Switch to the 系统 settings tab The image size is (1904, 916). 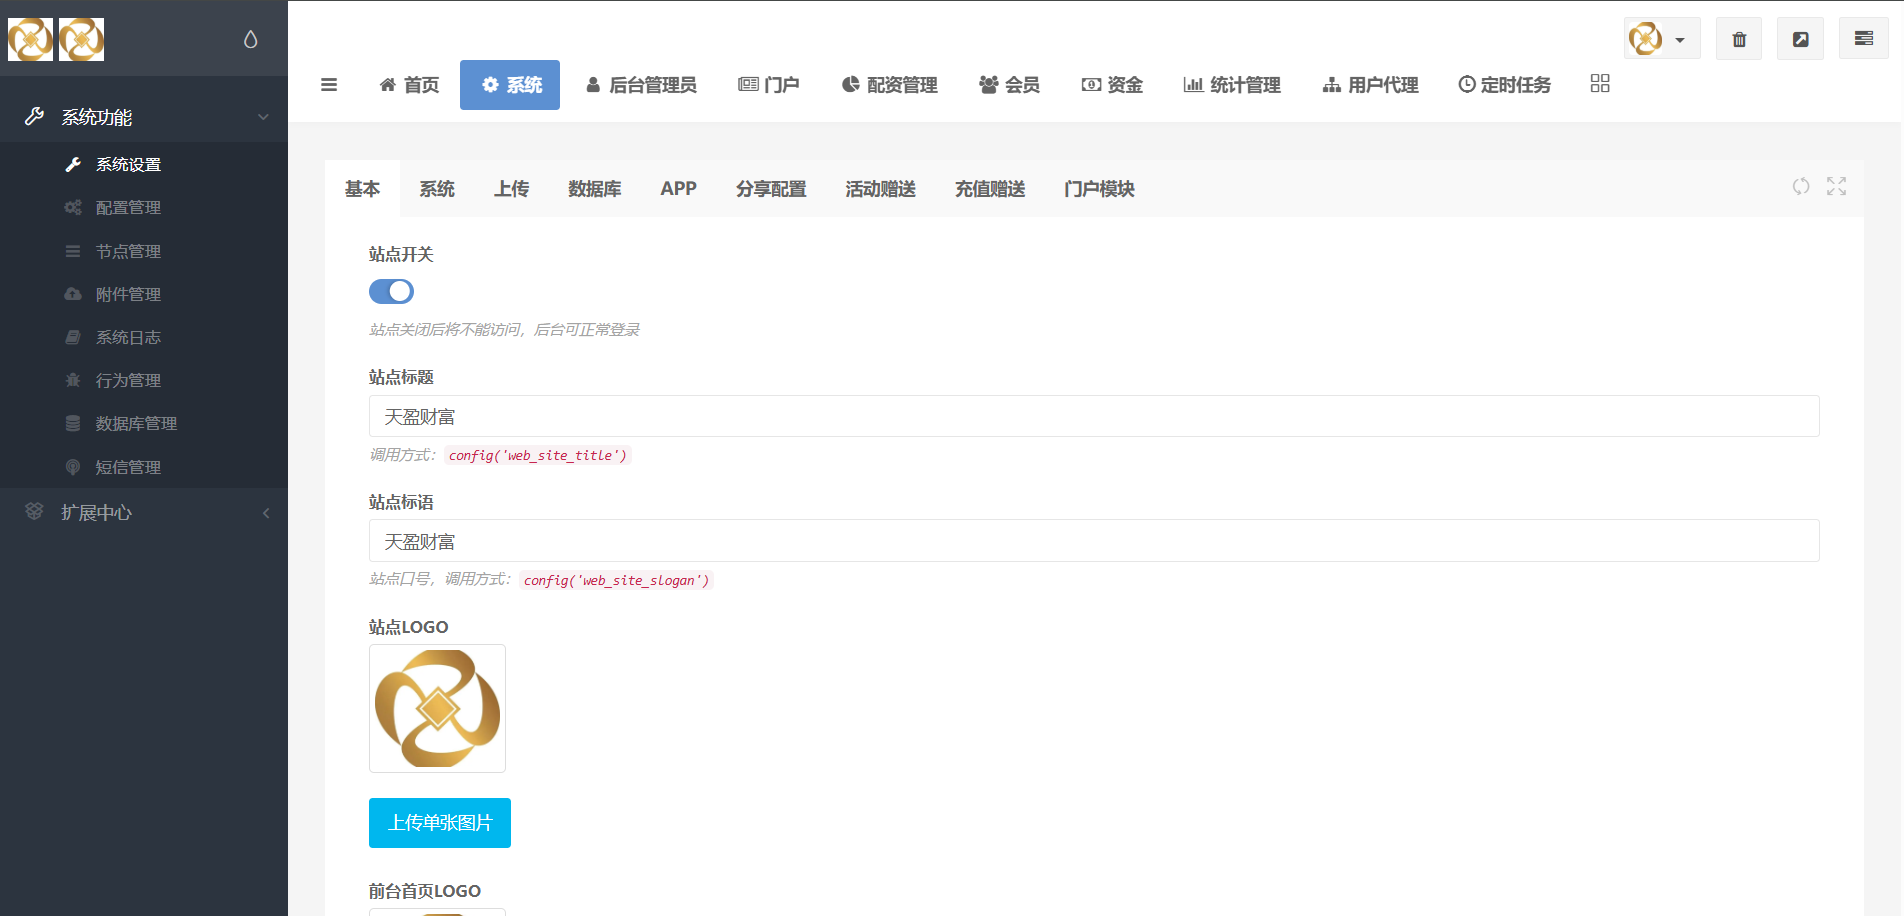(437, 189)
